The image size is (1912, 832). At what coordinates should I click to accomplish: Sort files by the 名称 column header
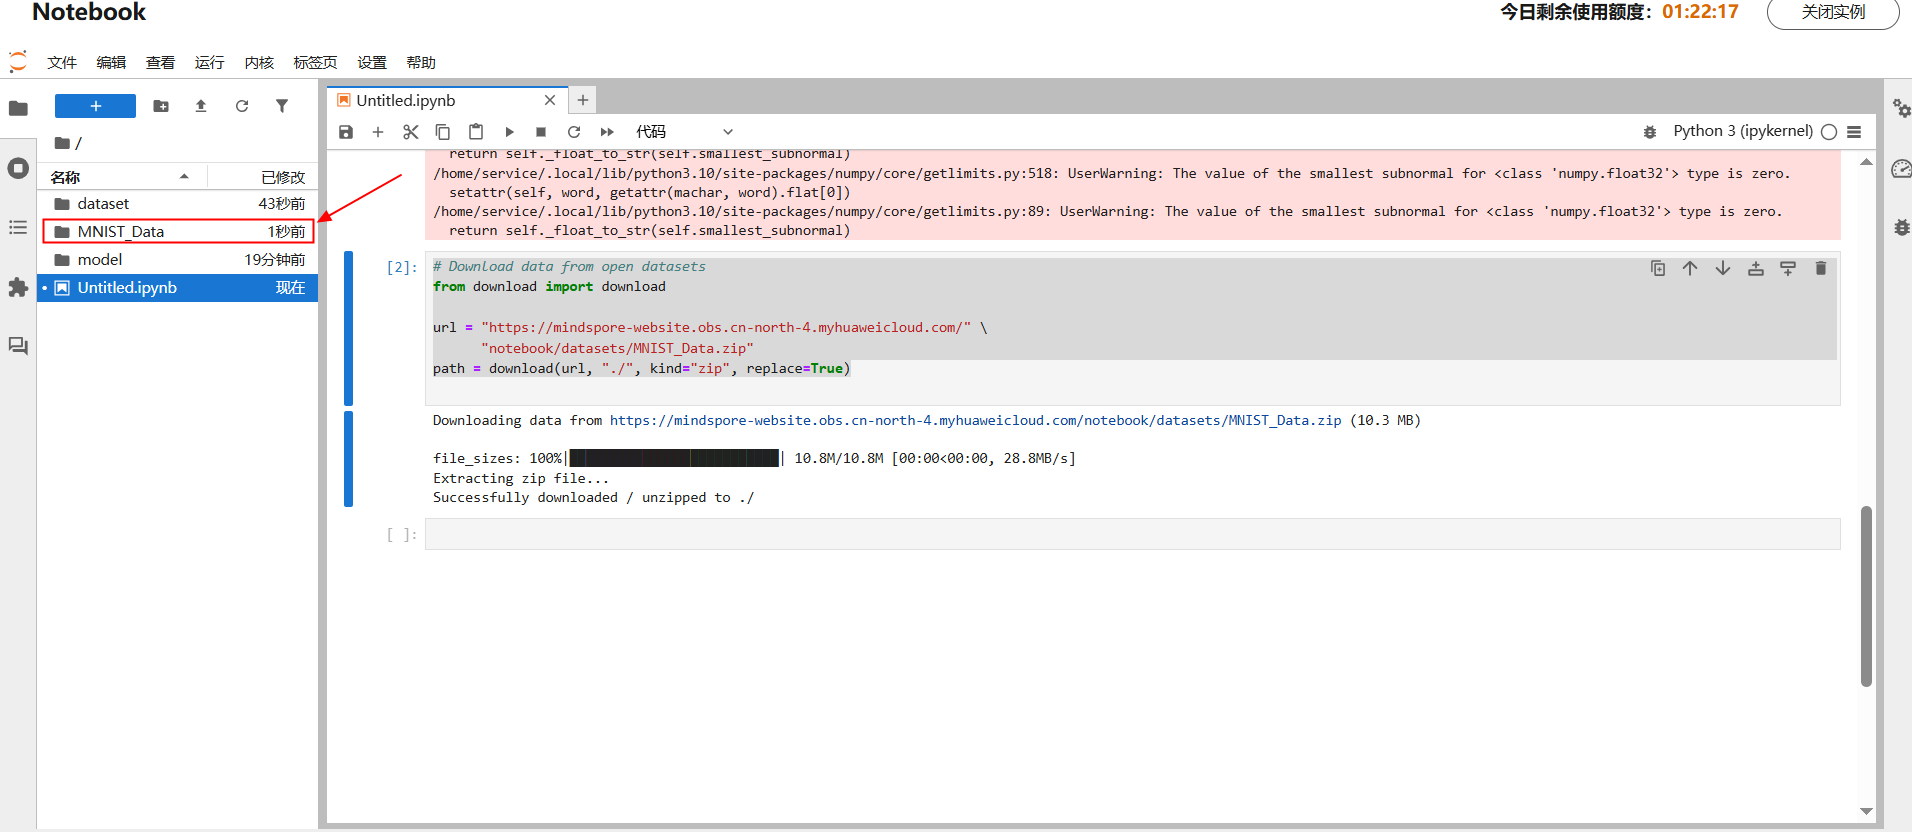pos(66,177)
